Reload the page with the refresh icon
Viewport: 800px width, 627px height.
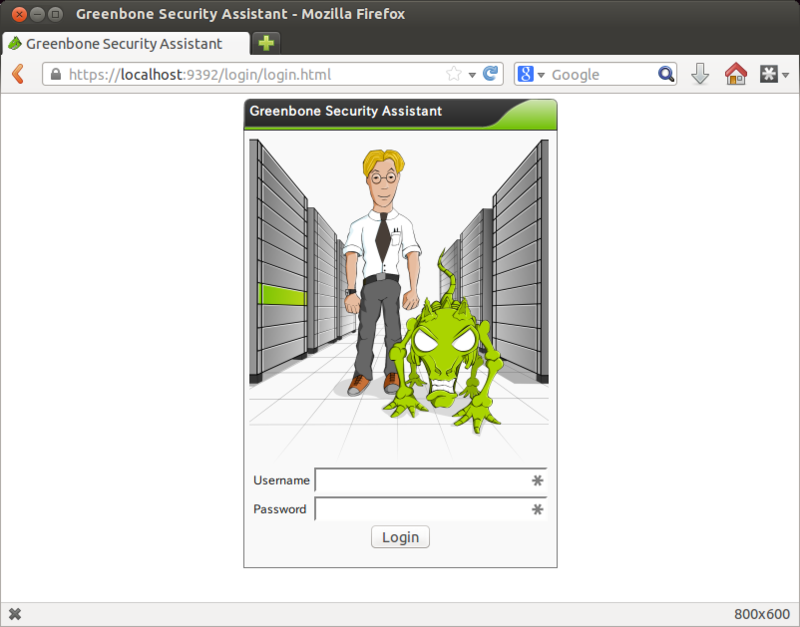coord(490,74)
